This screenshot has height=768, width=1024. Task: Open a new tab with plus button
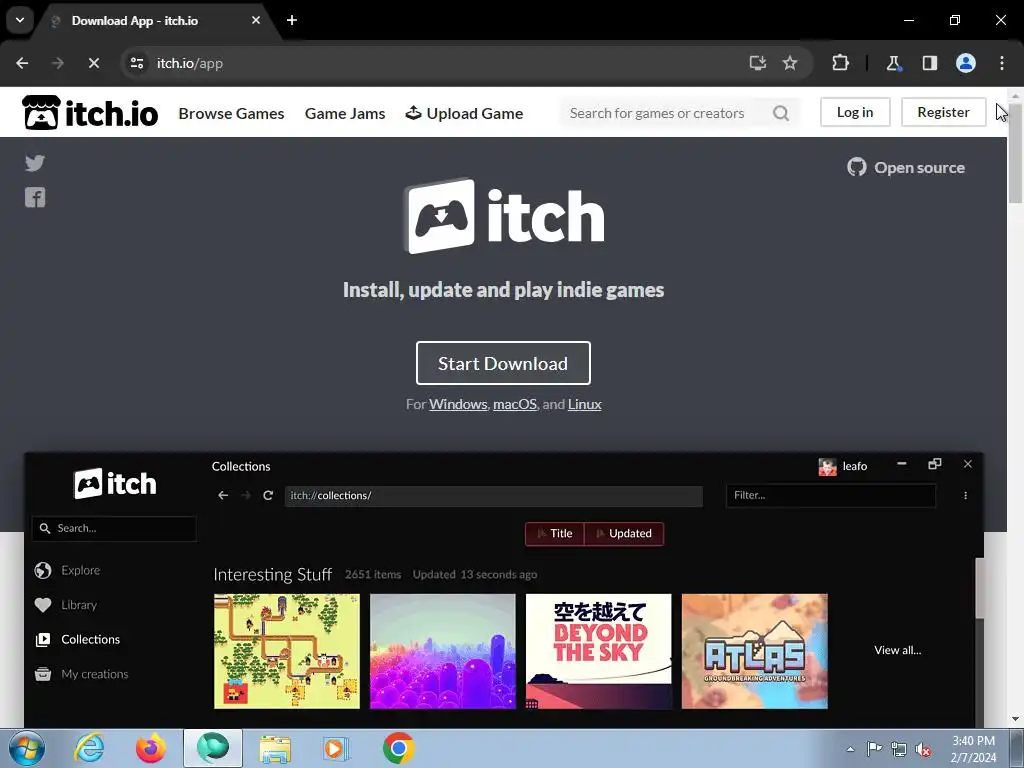pos(292,20)
